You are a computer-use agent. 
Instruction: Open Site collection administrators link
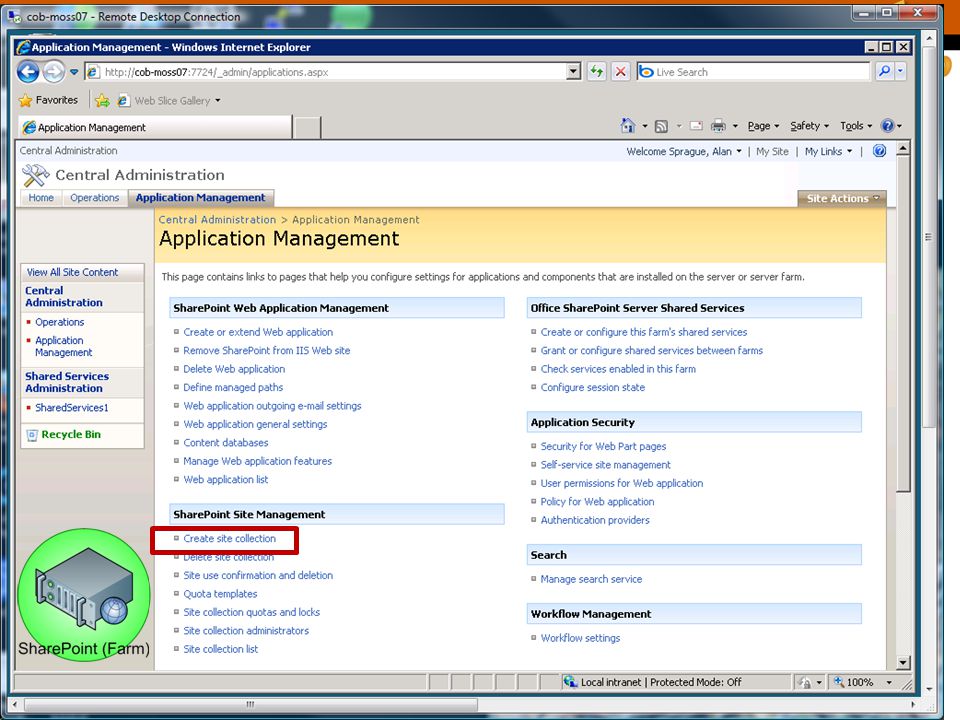point(246,631)
